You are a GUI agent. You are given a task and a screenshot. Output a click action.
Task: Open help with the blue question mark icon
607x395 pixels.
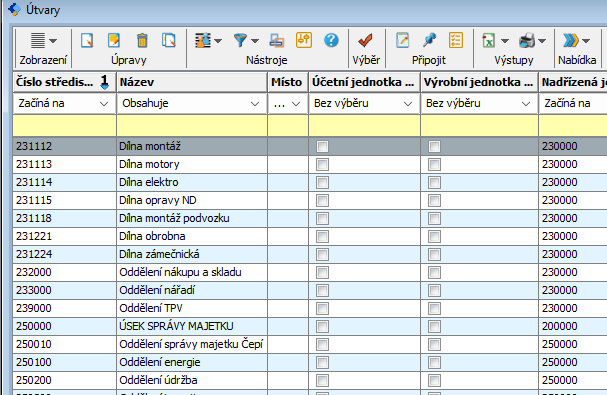331,40
